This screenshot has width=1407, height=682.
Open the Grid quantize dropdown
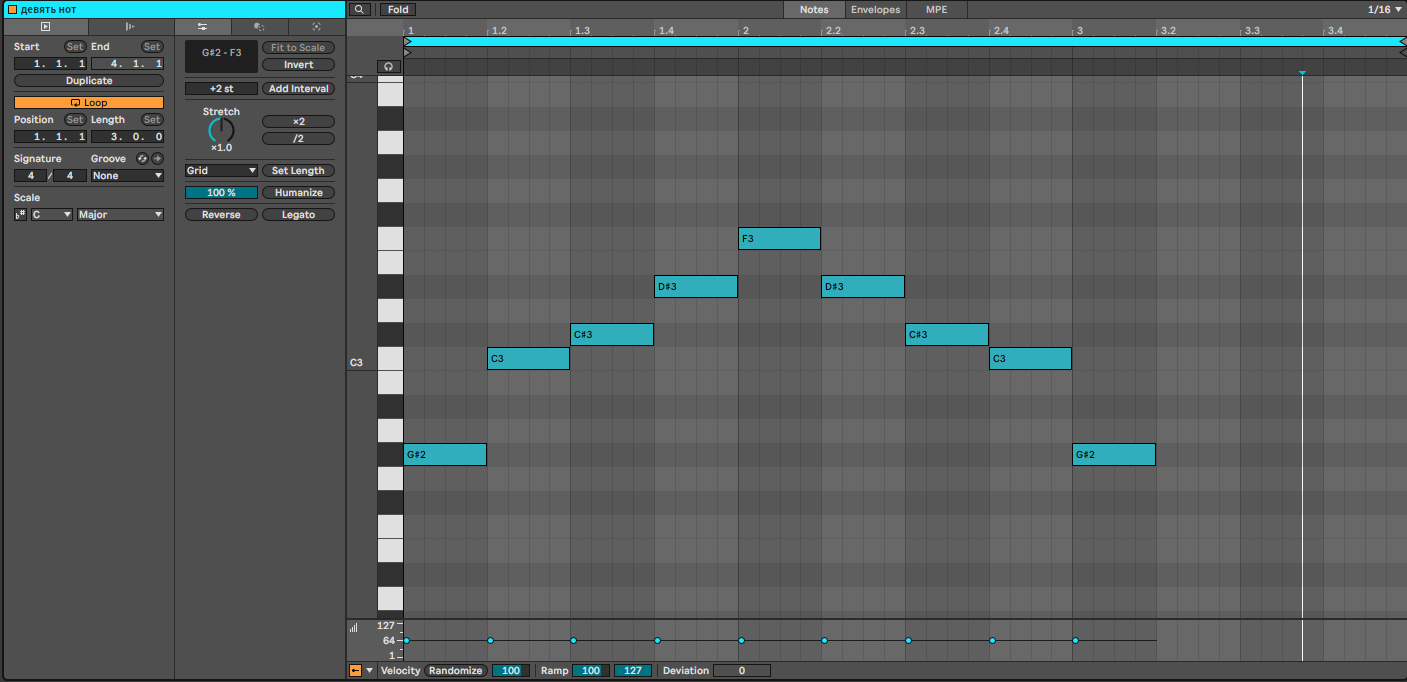pos(221,171)
